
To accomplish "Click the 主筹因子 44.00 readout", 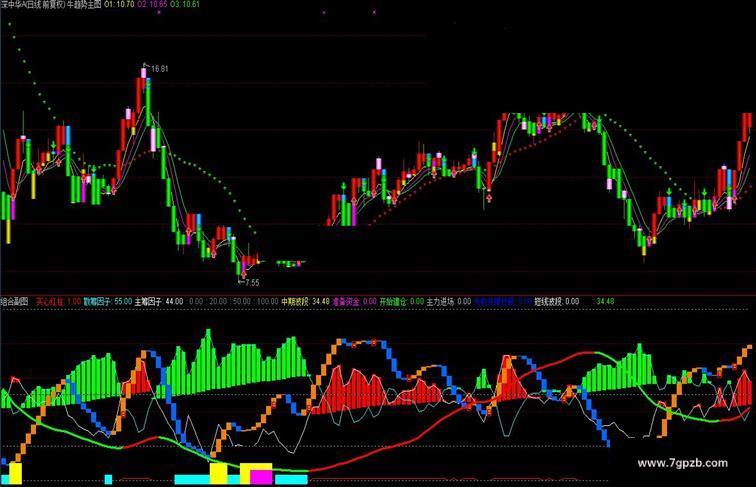I will (x=159, y=301).
